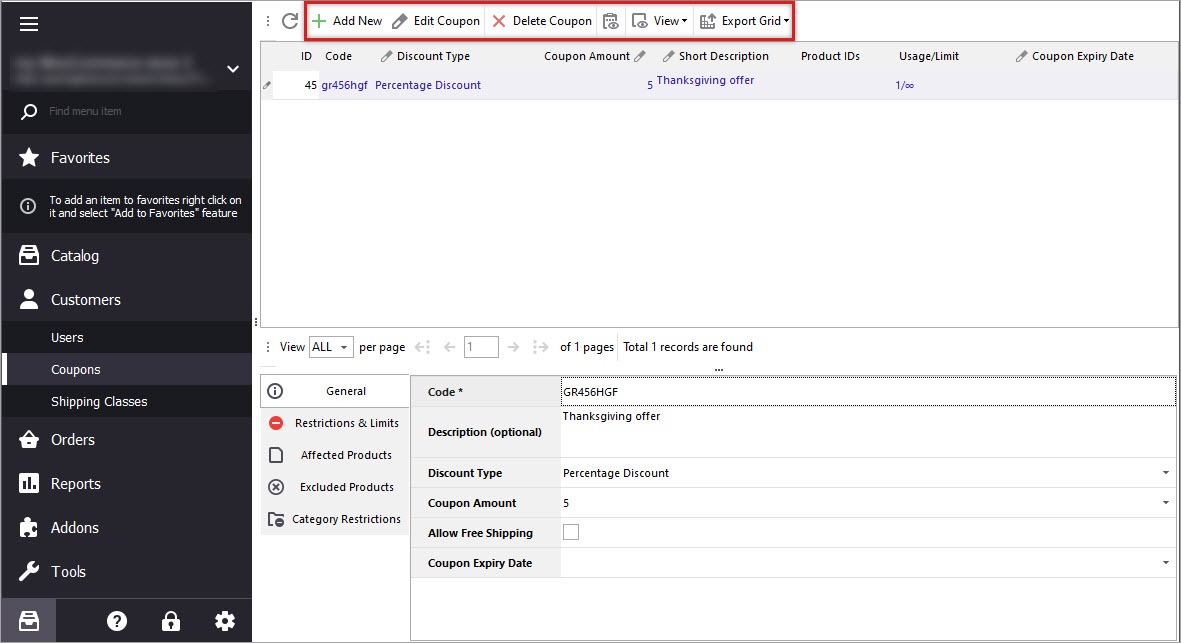Switch to Restrictions & Limits tab
Image resolution: width=1181 pixels, height=643 pixels.
click(x=335, y=423)
